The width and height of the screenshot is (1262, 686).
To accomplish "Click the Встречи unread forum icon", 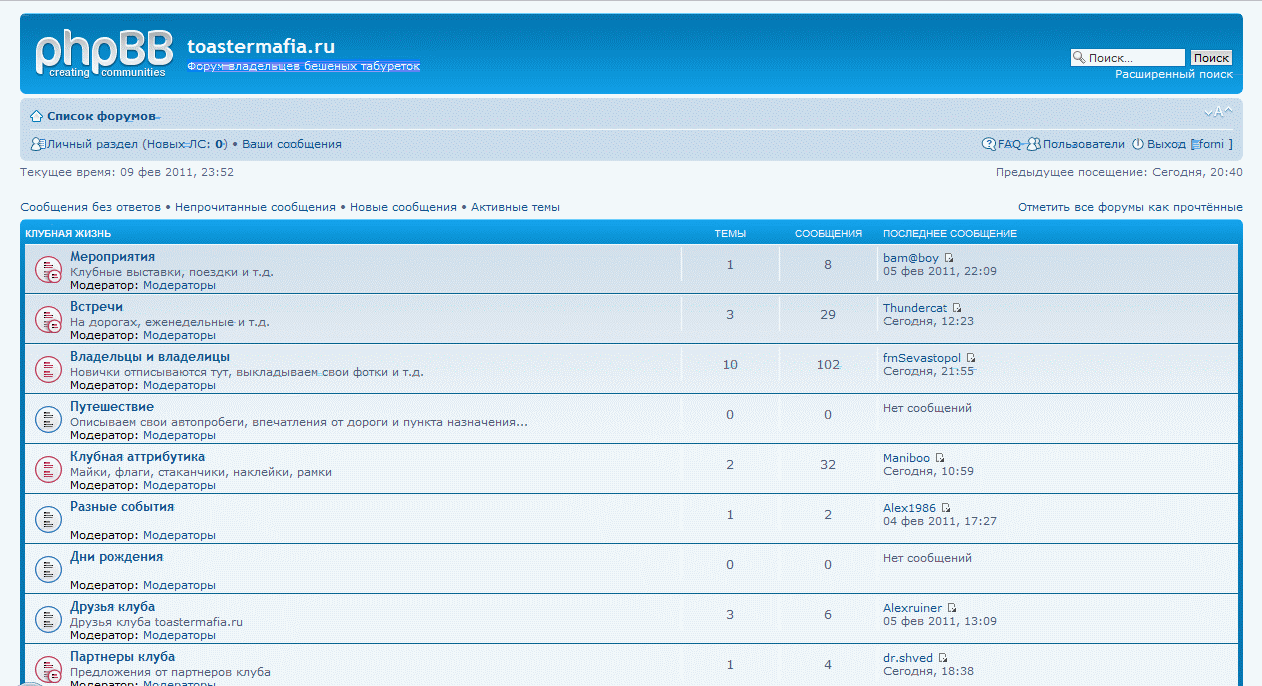I will pos(49,320).
